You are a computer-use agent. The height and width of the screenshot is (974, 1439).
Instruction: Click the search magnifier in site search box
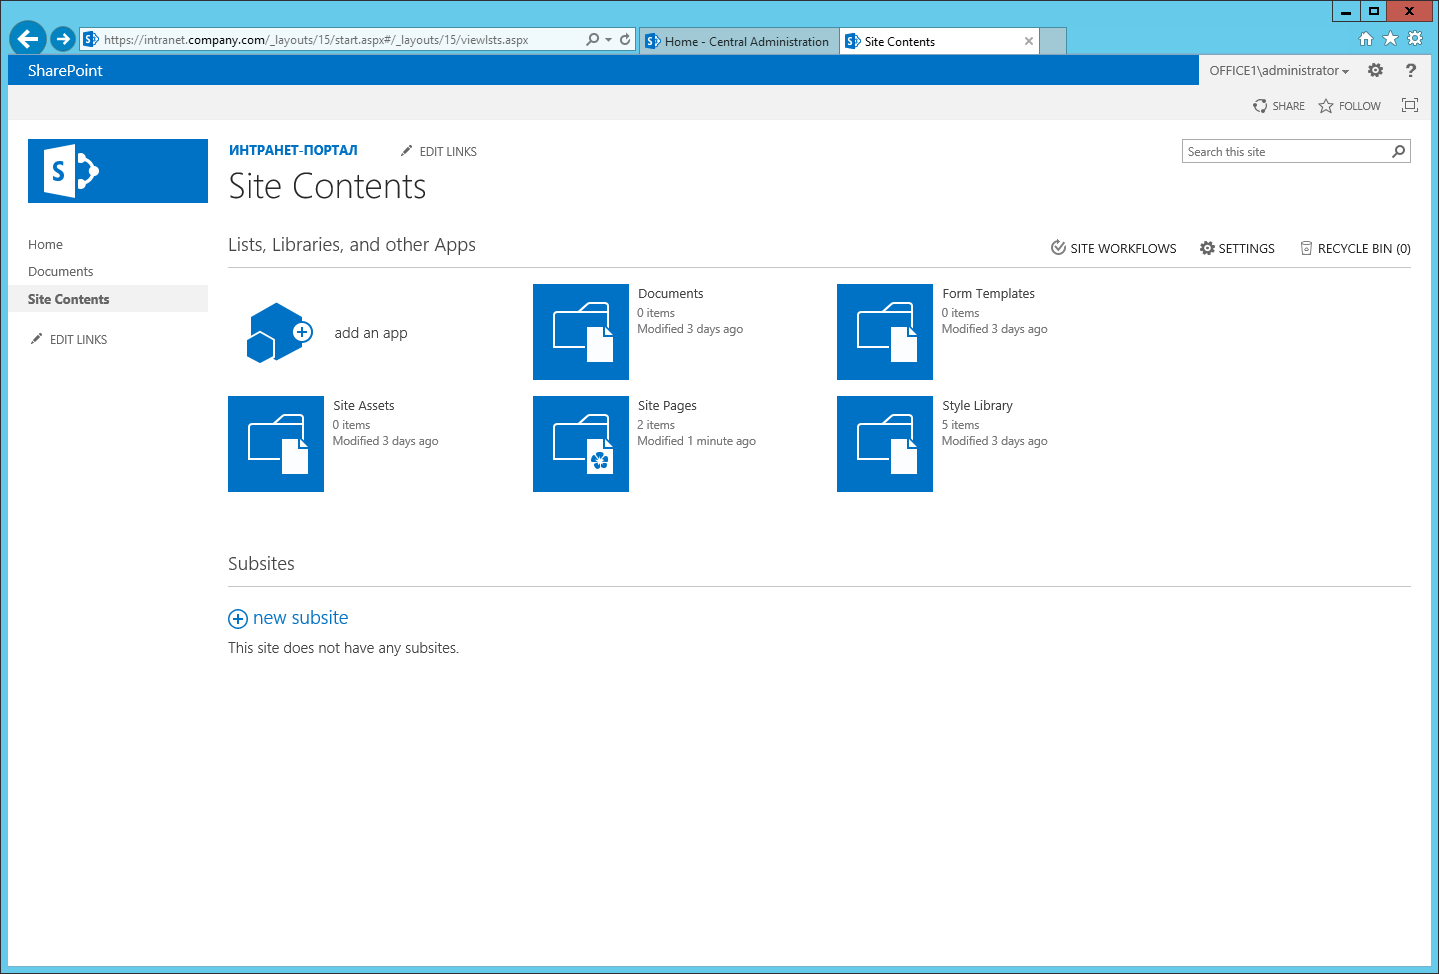click(x=1398, y=151)
